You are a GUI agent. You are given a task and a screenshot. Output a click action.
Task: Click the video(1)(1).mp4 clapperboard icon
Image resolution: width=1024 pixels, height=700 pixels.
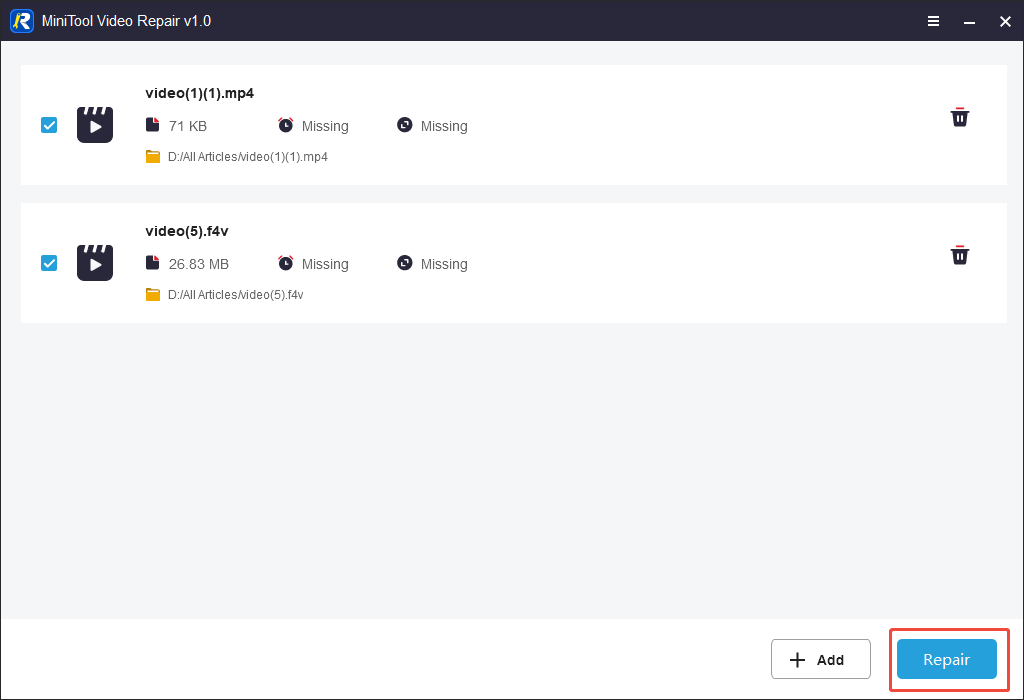[x=95, y=125]
